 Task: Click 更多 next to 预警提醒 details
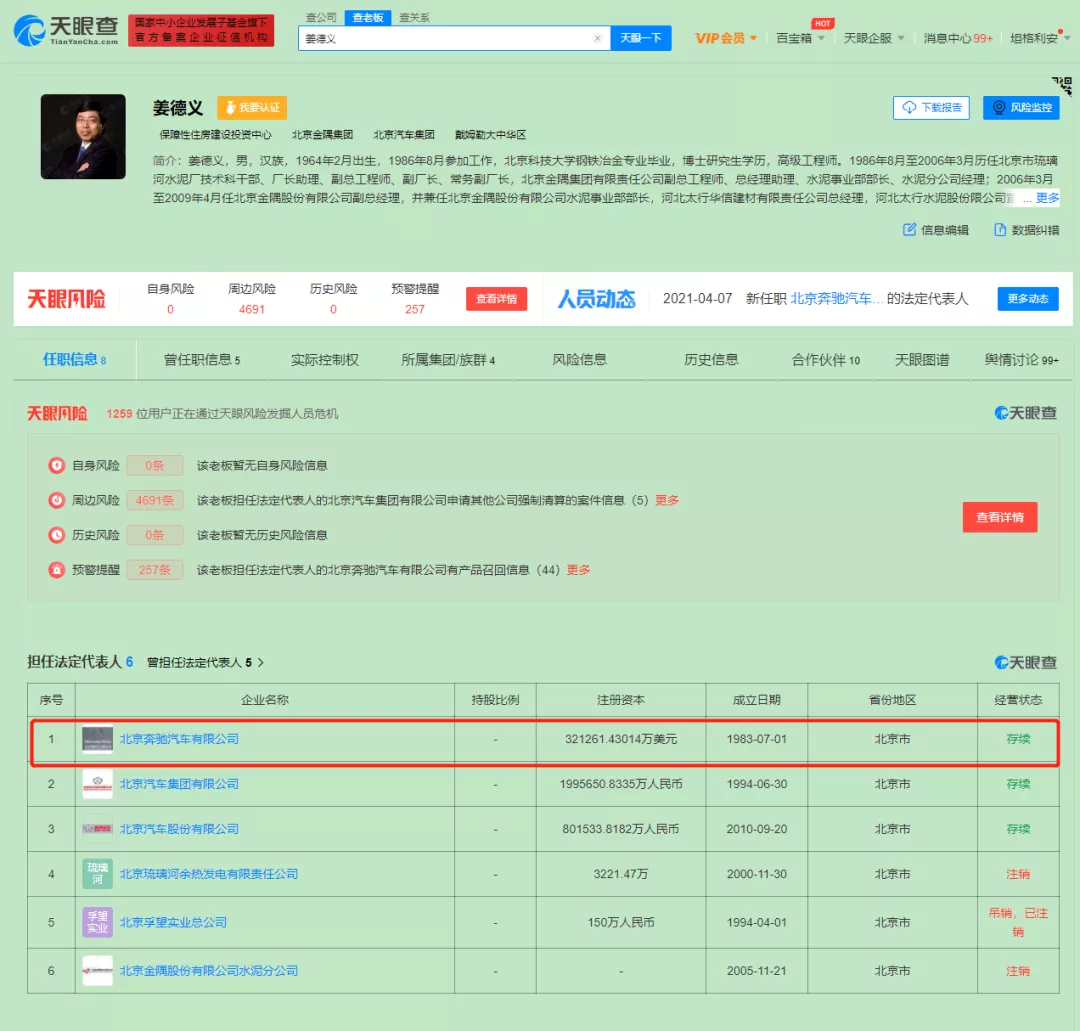[578, 570]
